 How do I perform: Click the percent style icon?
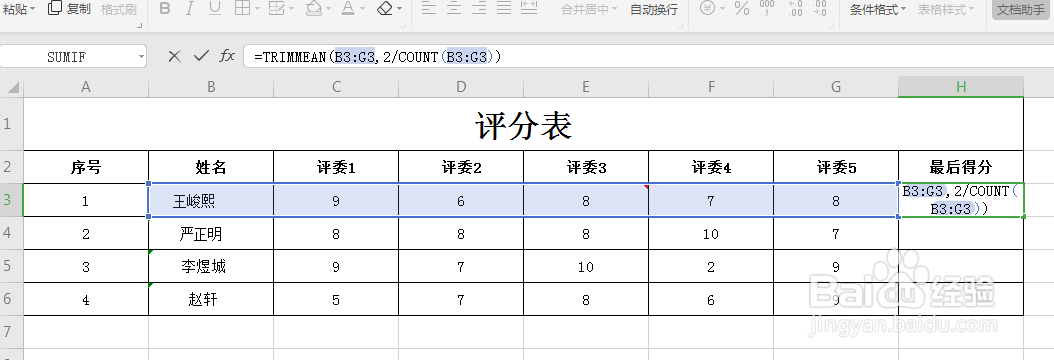tap(741, 9)
